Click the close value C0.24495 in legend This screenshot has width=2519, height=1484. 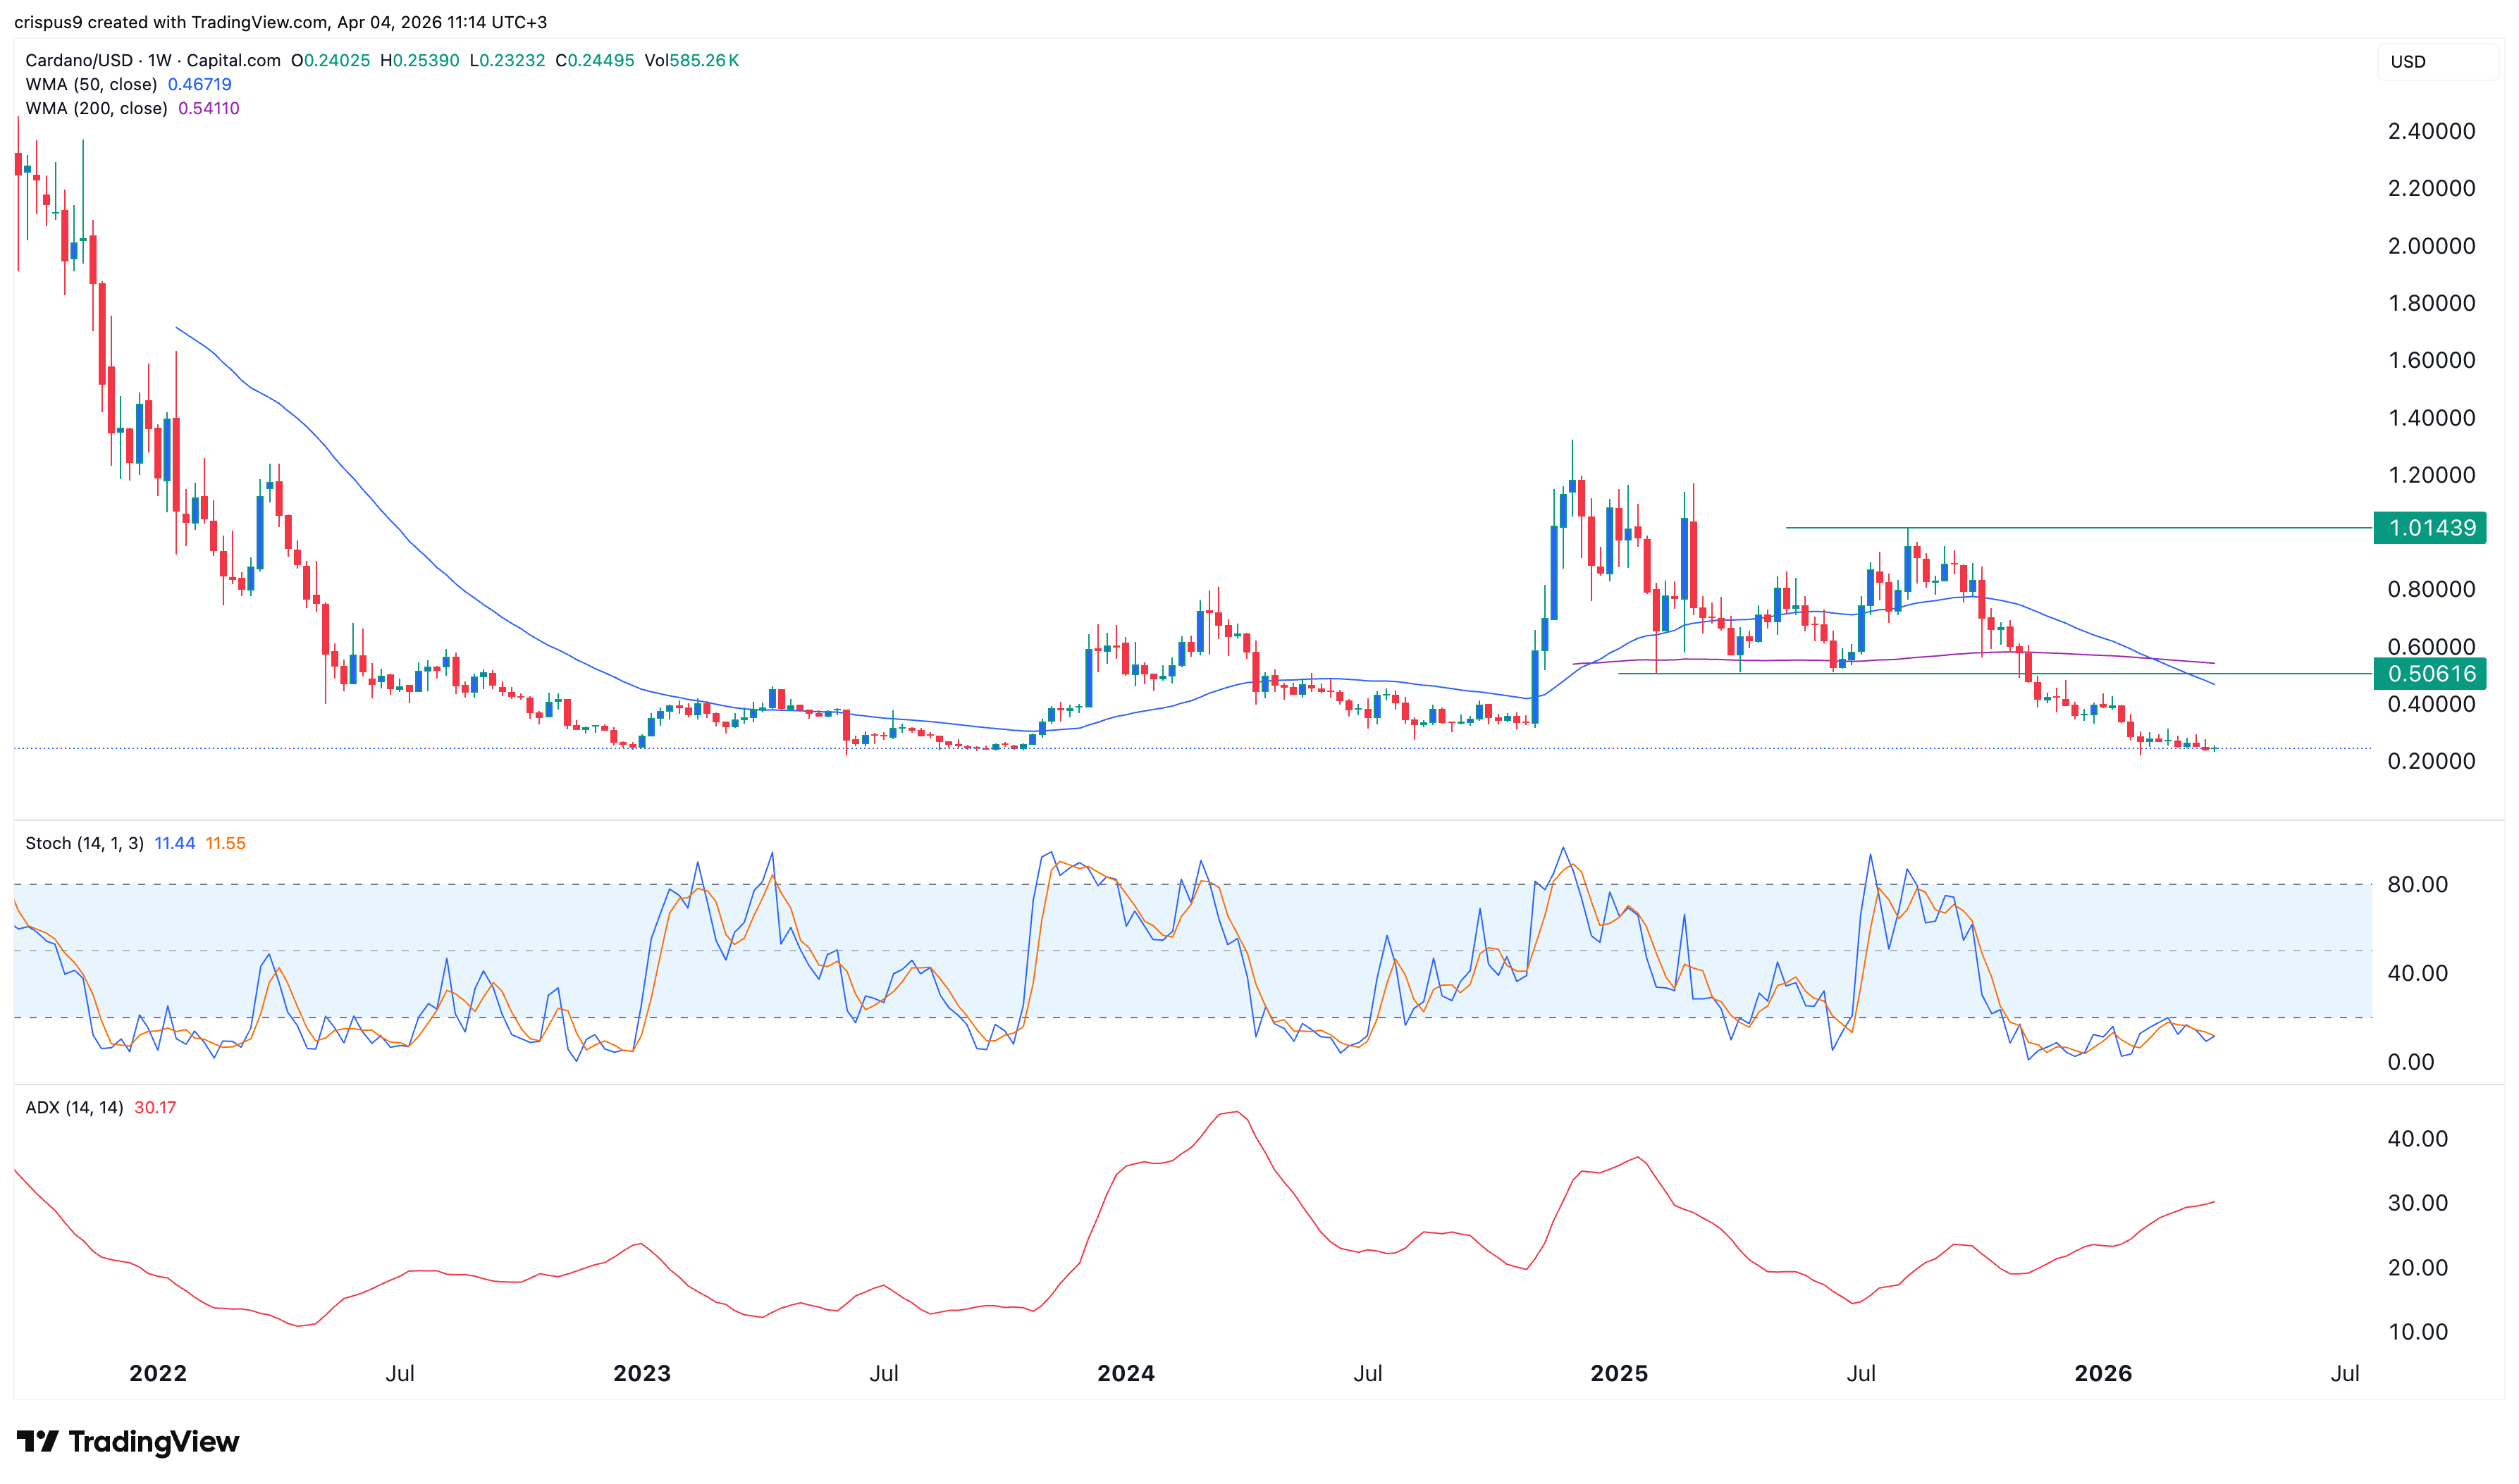(x=595, y=60)
